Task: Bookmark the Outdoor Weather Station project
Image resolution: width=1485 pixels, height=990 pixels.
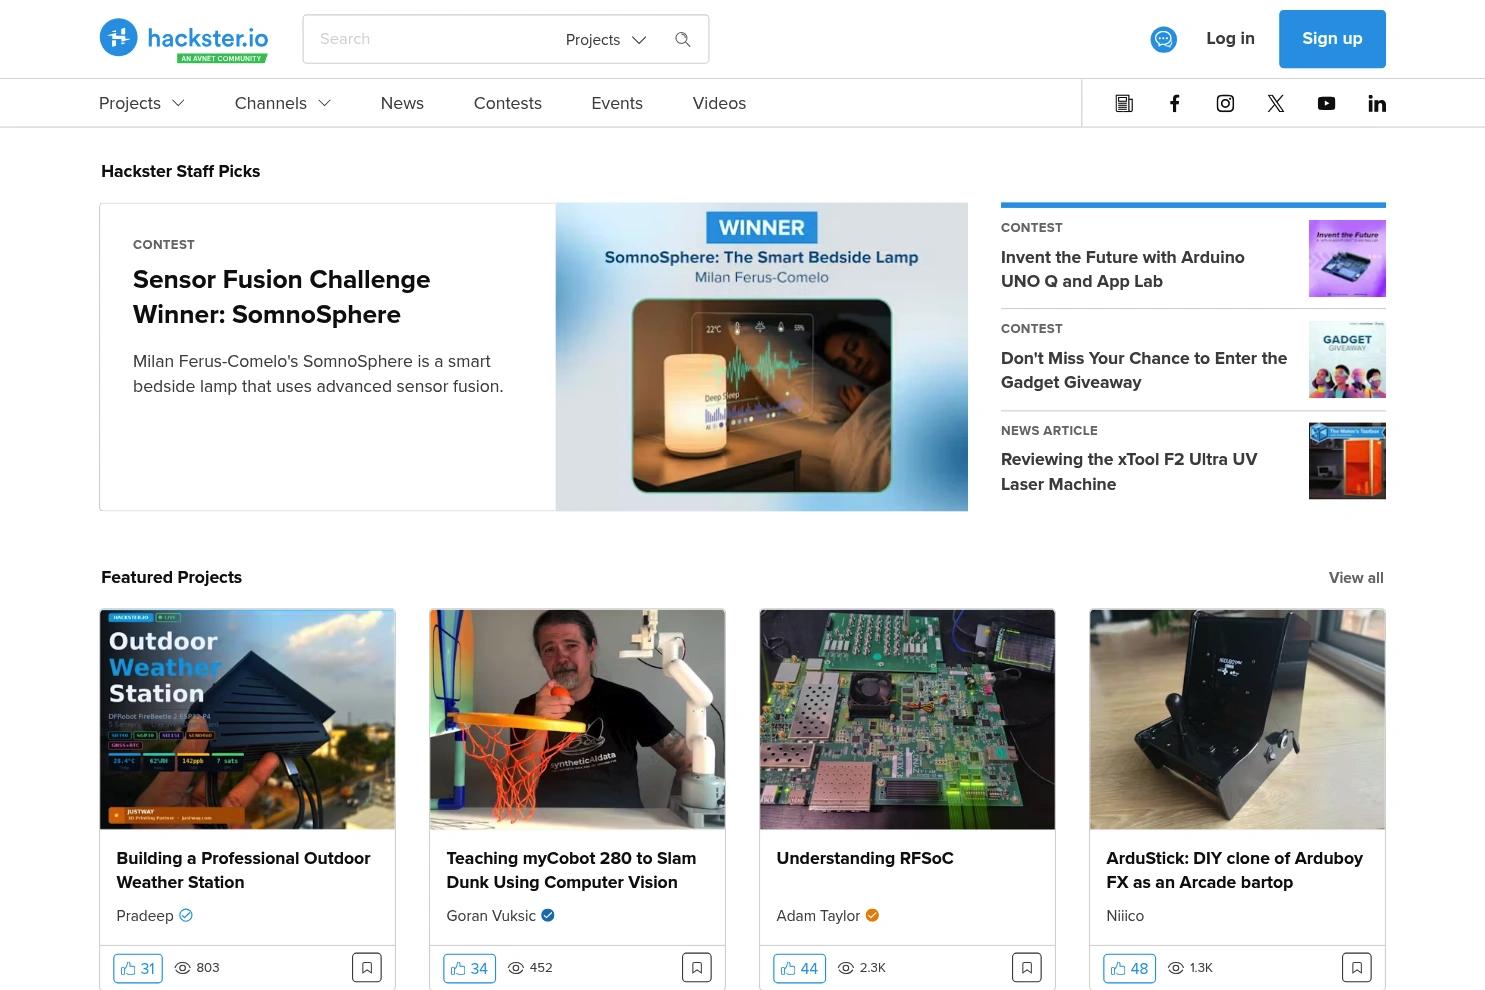Action: coord(367,968)
